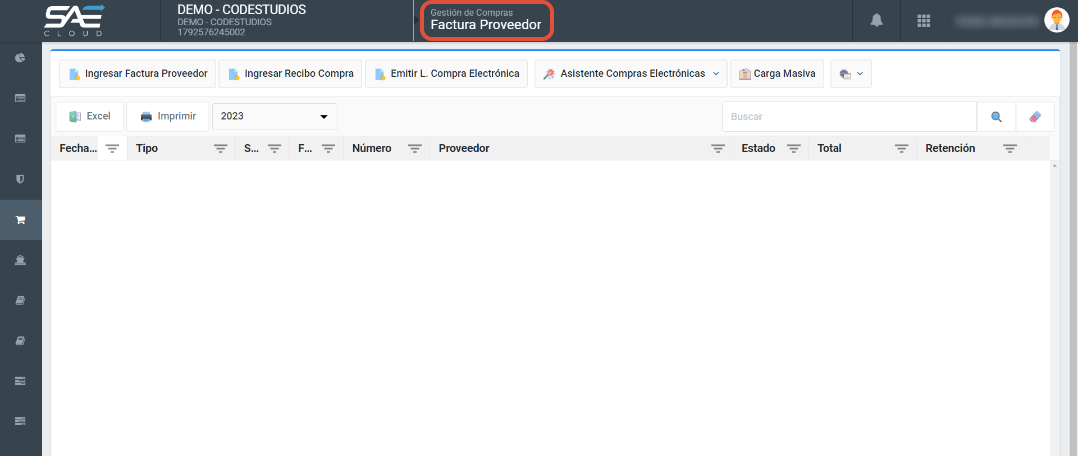Image resolution: width=1078 pixels, height=456 pixels.
Task: Focus the Buscar search field
Action: click(x=849, y=117)
